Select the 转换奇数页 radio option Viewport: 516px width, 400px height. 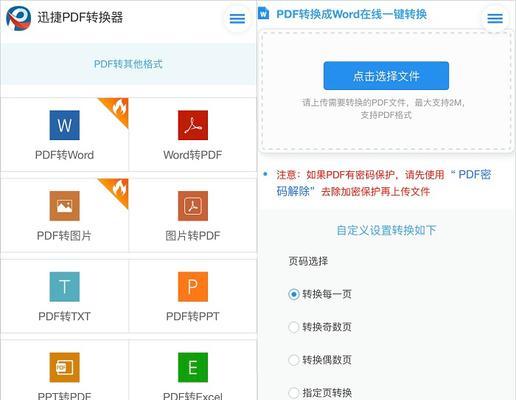coord(294,327)
